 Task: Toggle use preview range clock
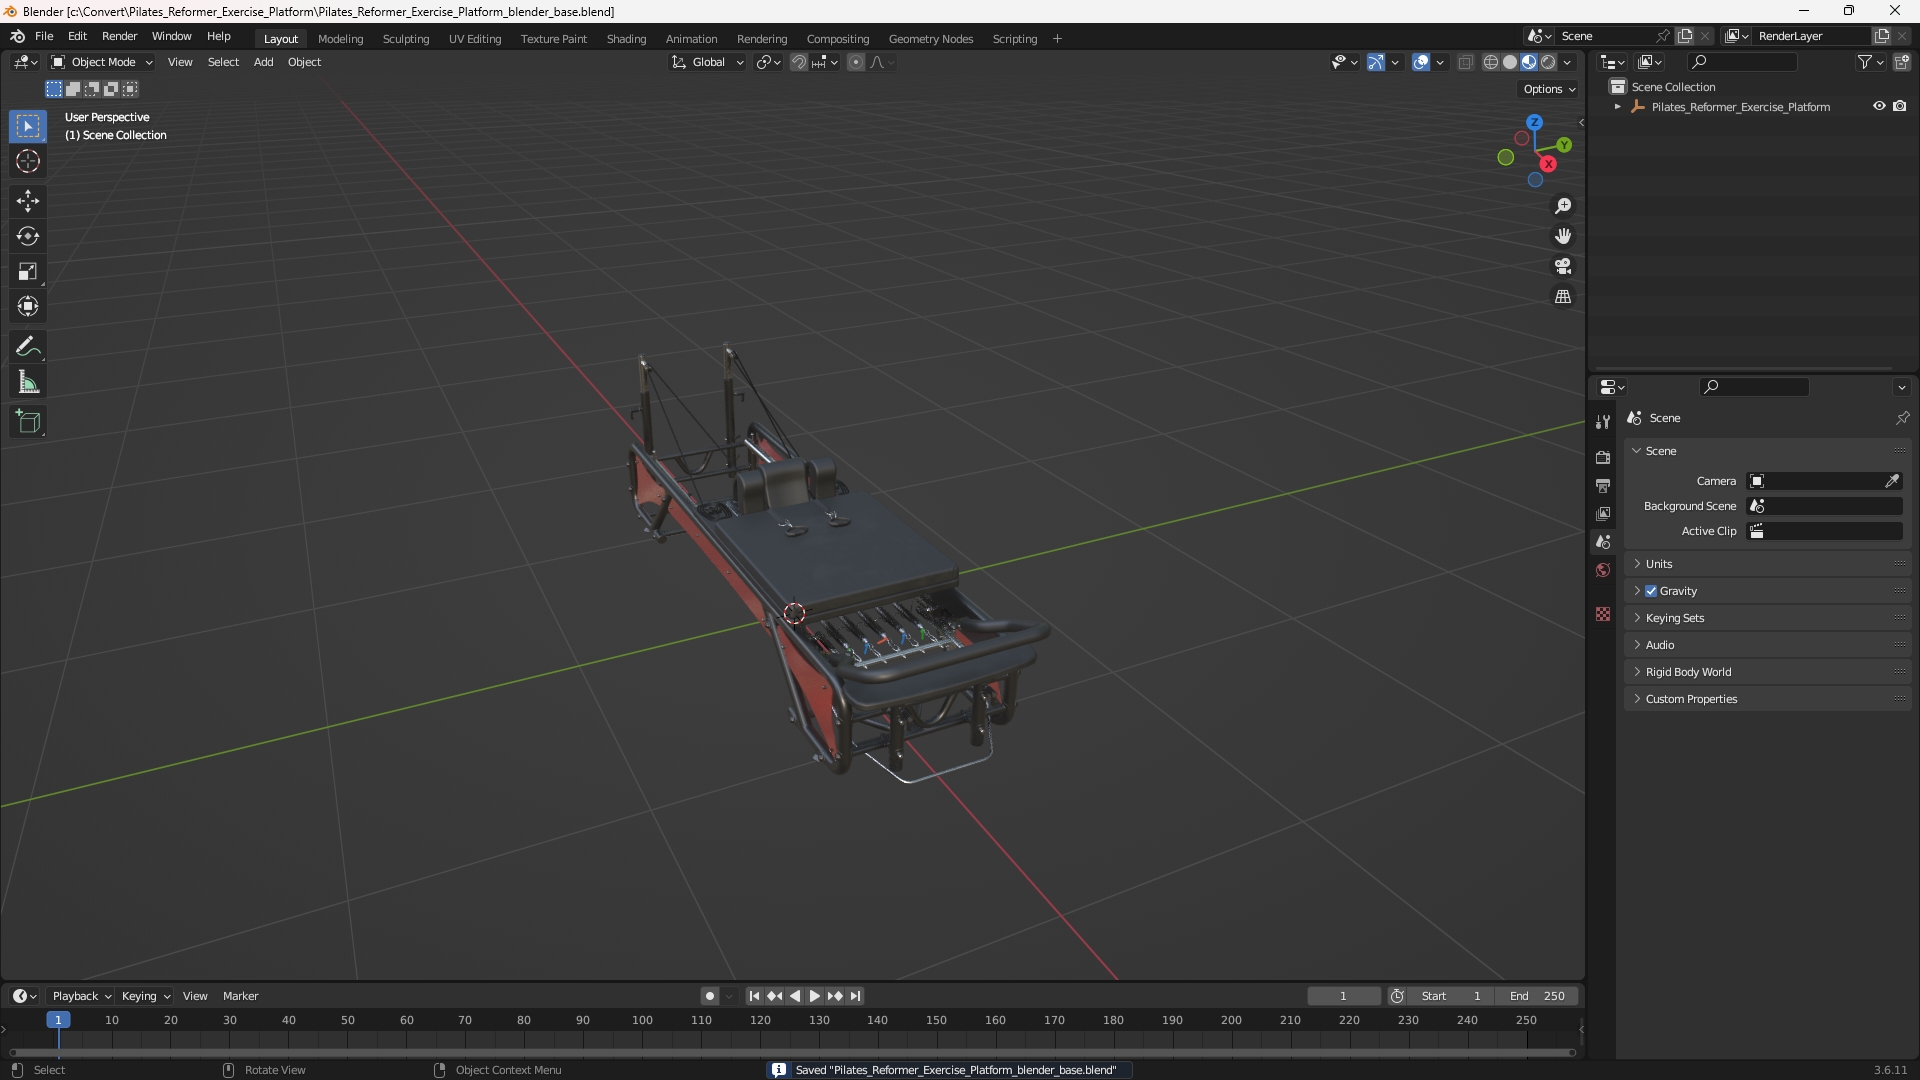tap(1397, 996)
